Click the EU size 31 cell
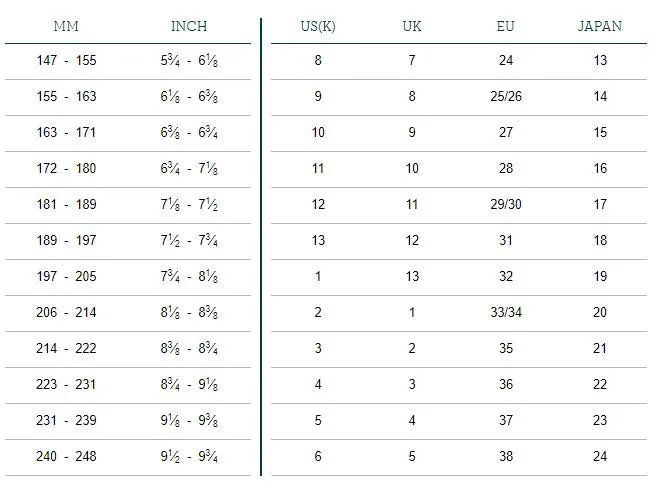The width and height of the screenshot is (662, 485). 505,241
